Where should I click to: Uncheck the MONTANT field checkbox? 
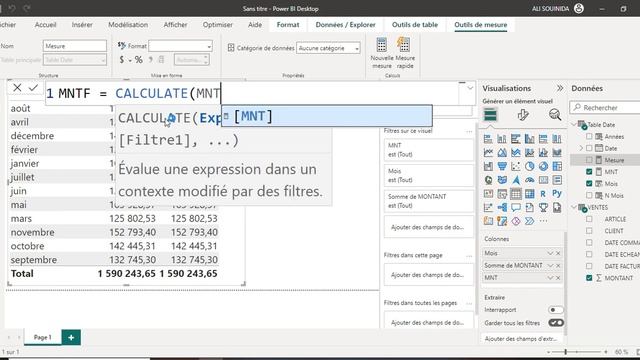(589, 278)
